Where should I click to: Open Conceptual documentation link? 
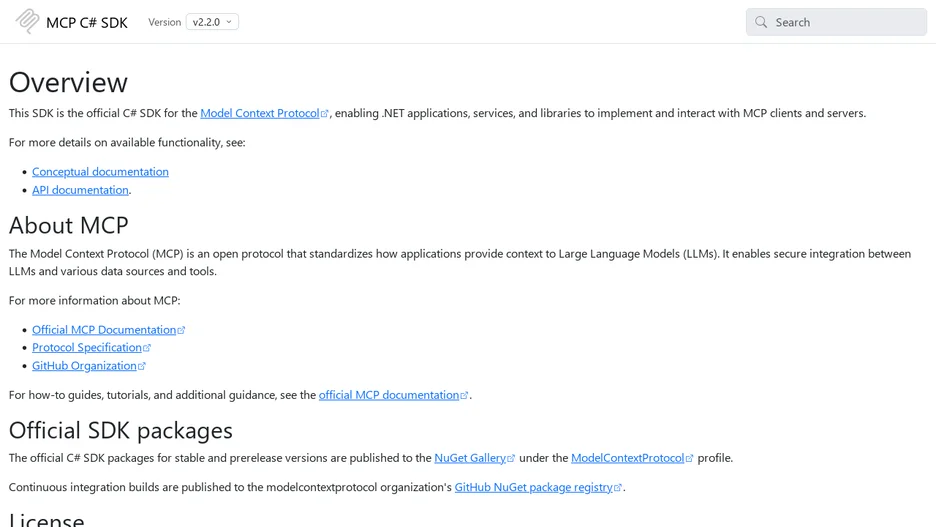pyautogui.click(x=100, y=172)
